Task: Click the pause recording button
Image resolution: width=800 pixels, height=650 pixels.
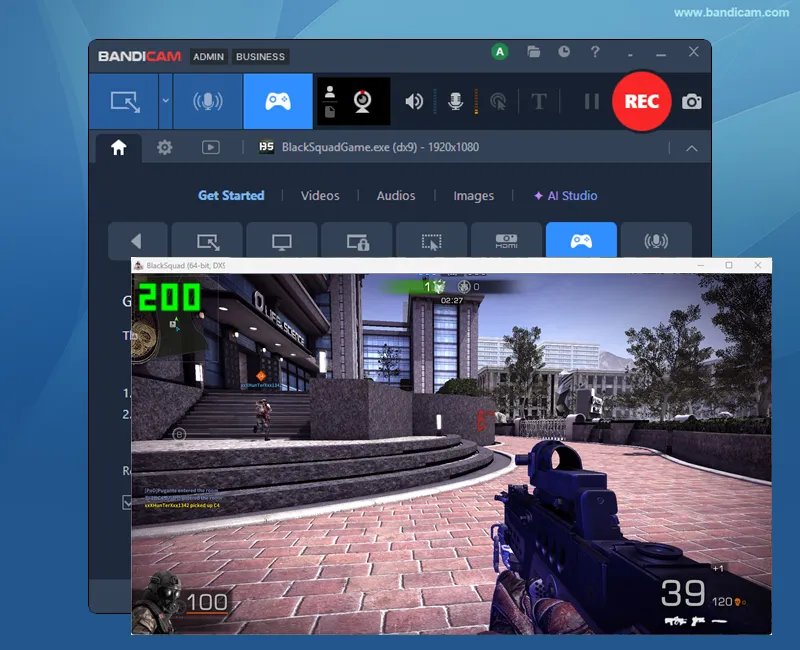Action: pos(591,102)
